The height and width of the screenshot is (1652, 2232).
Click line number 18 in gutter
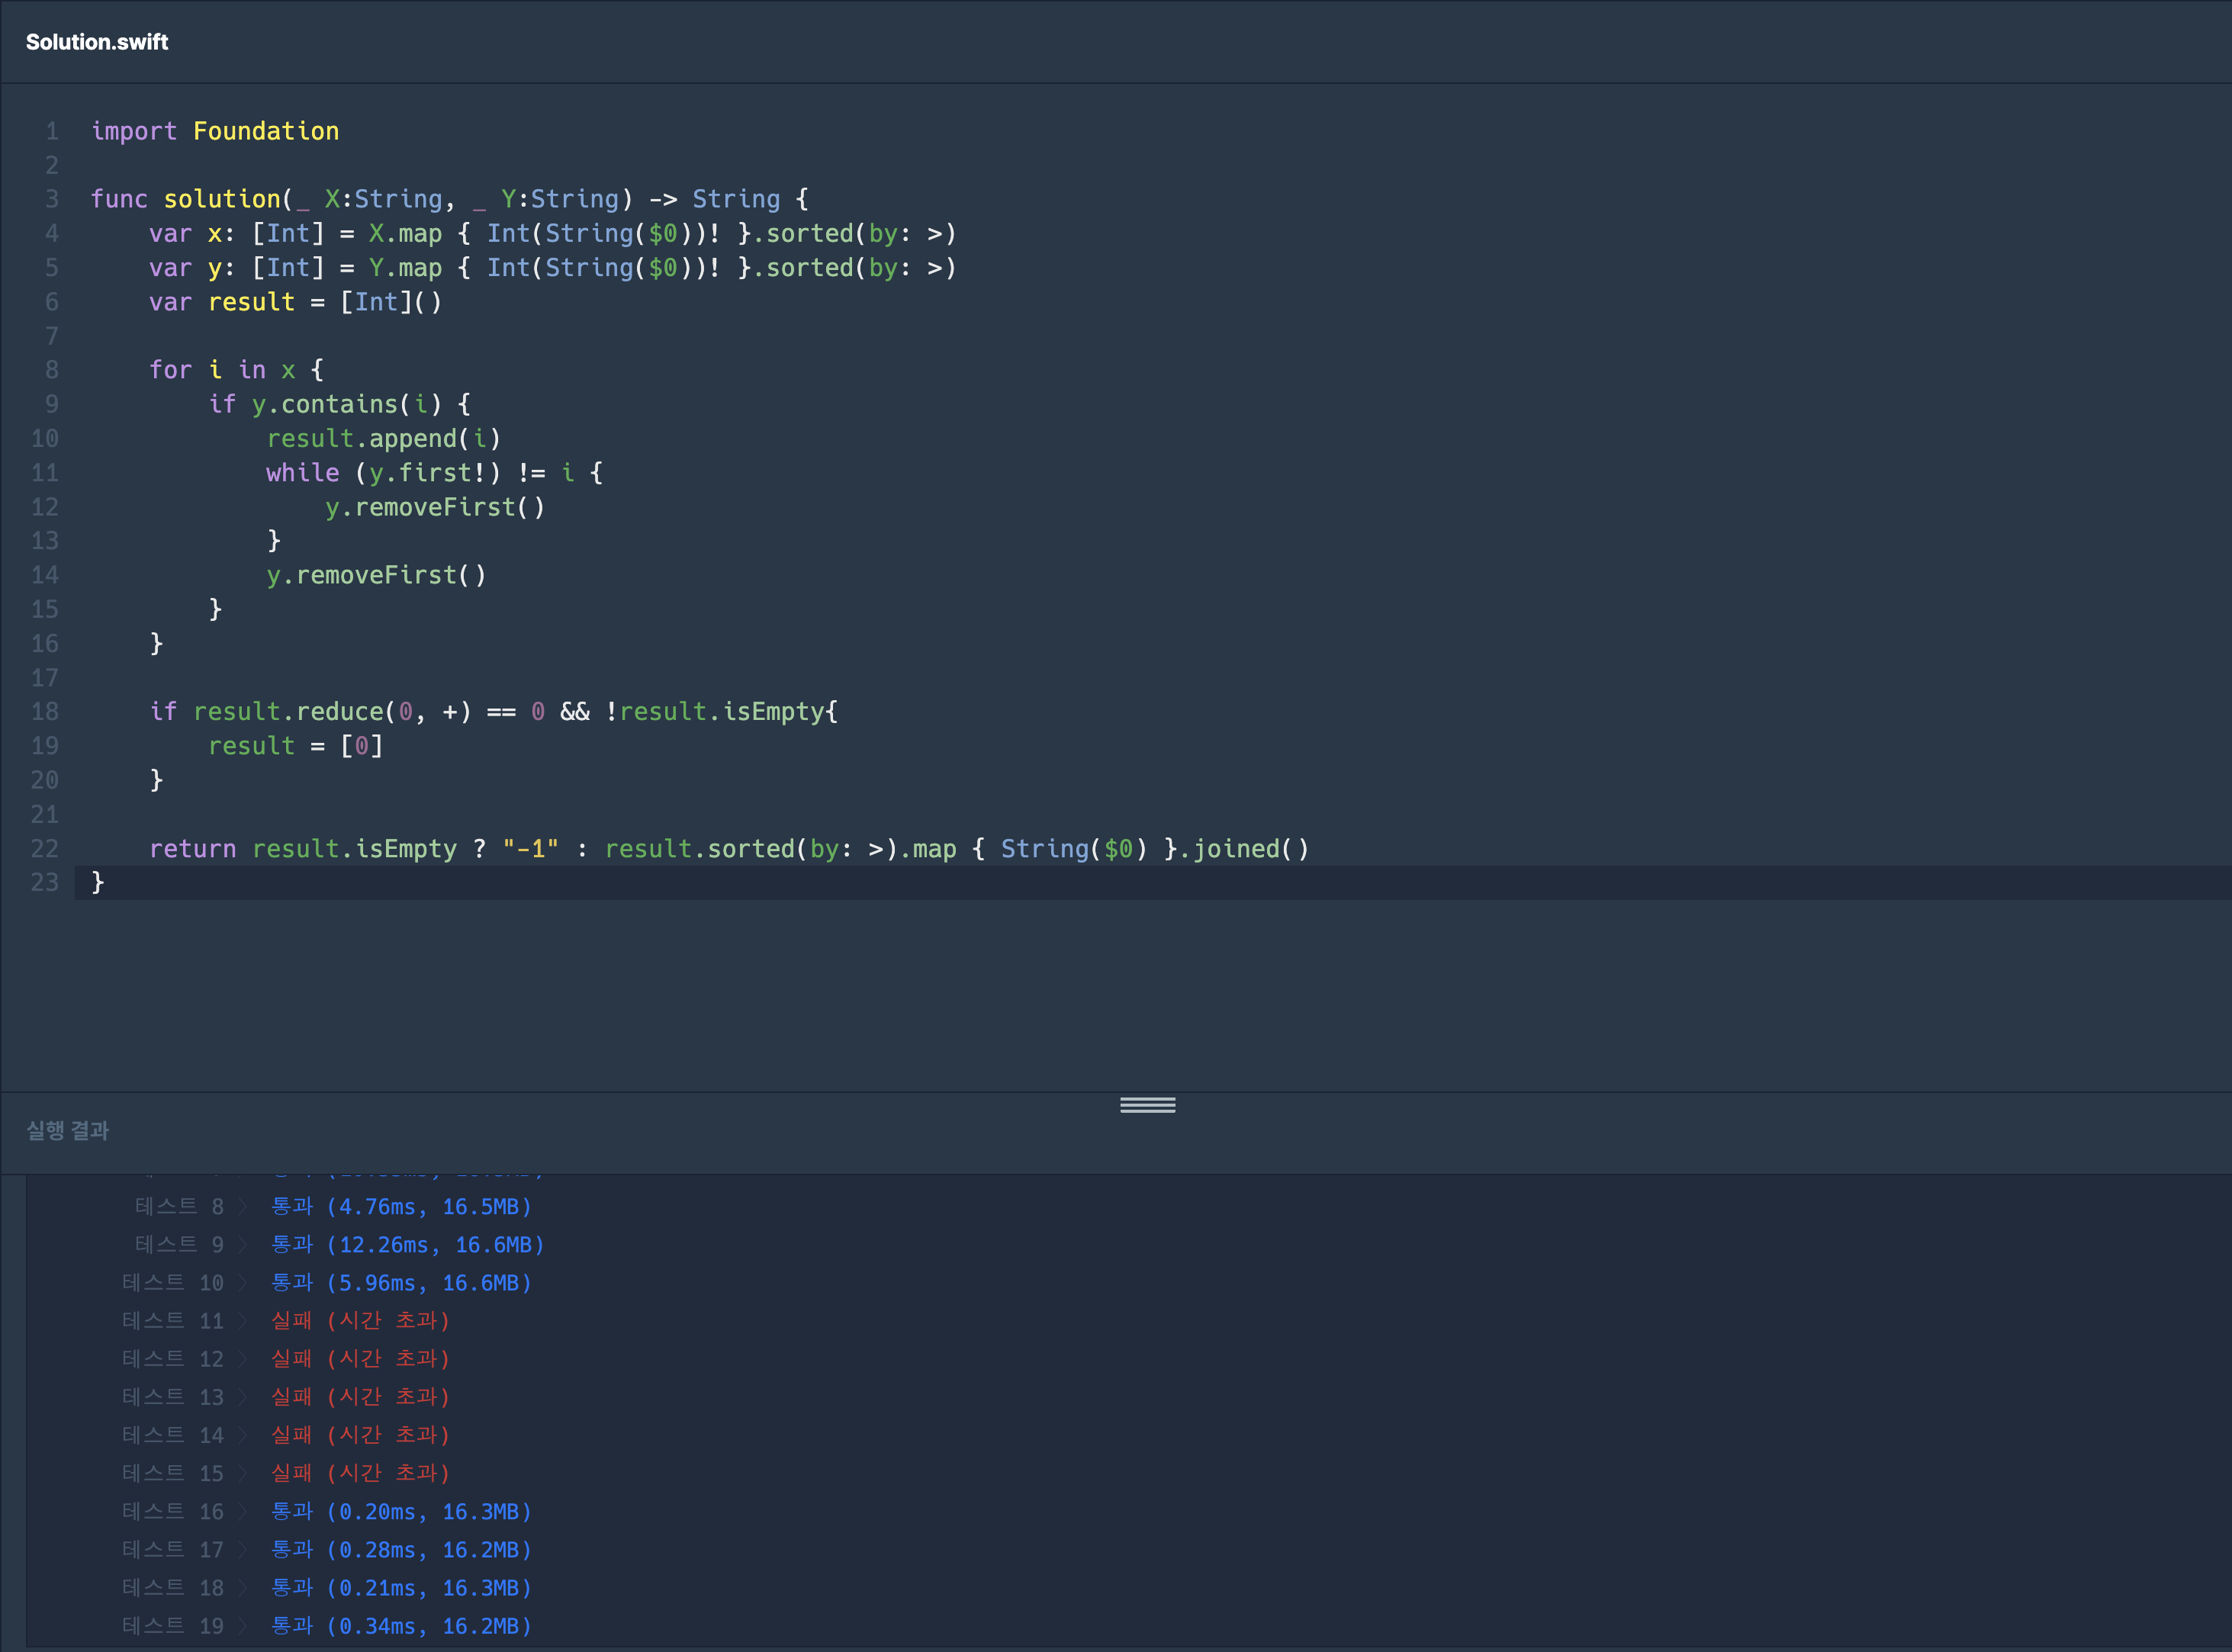(45, 711)
